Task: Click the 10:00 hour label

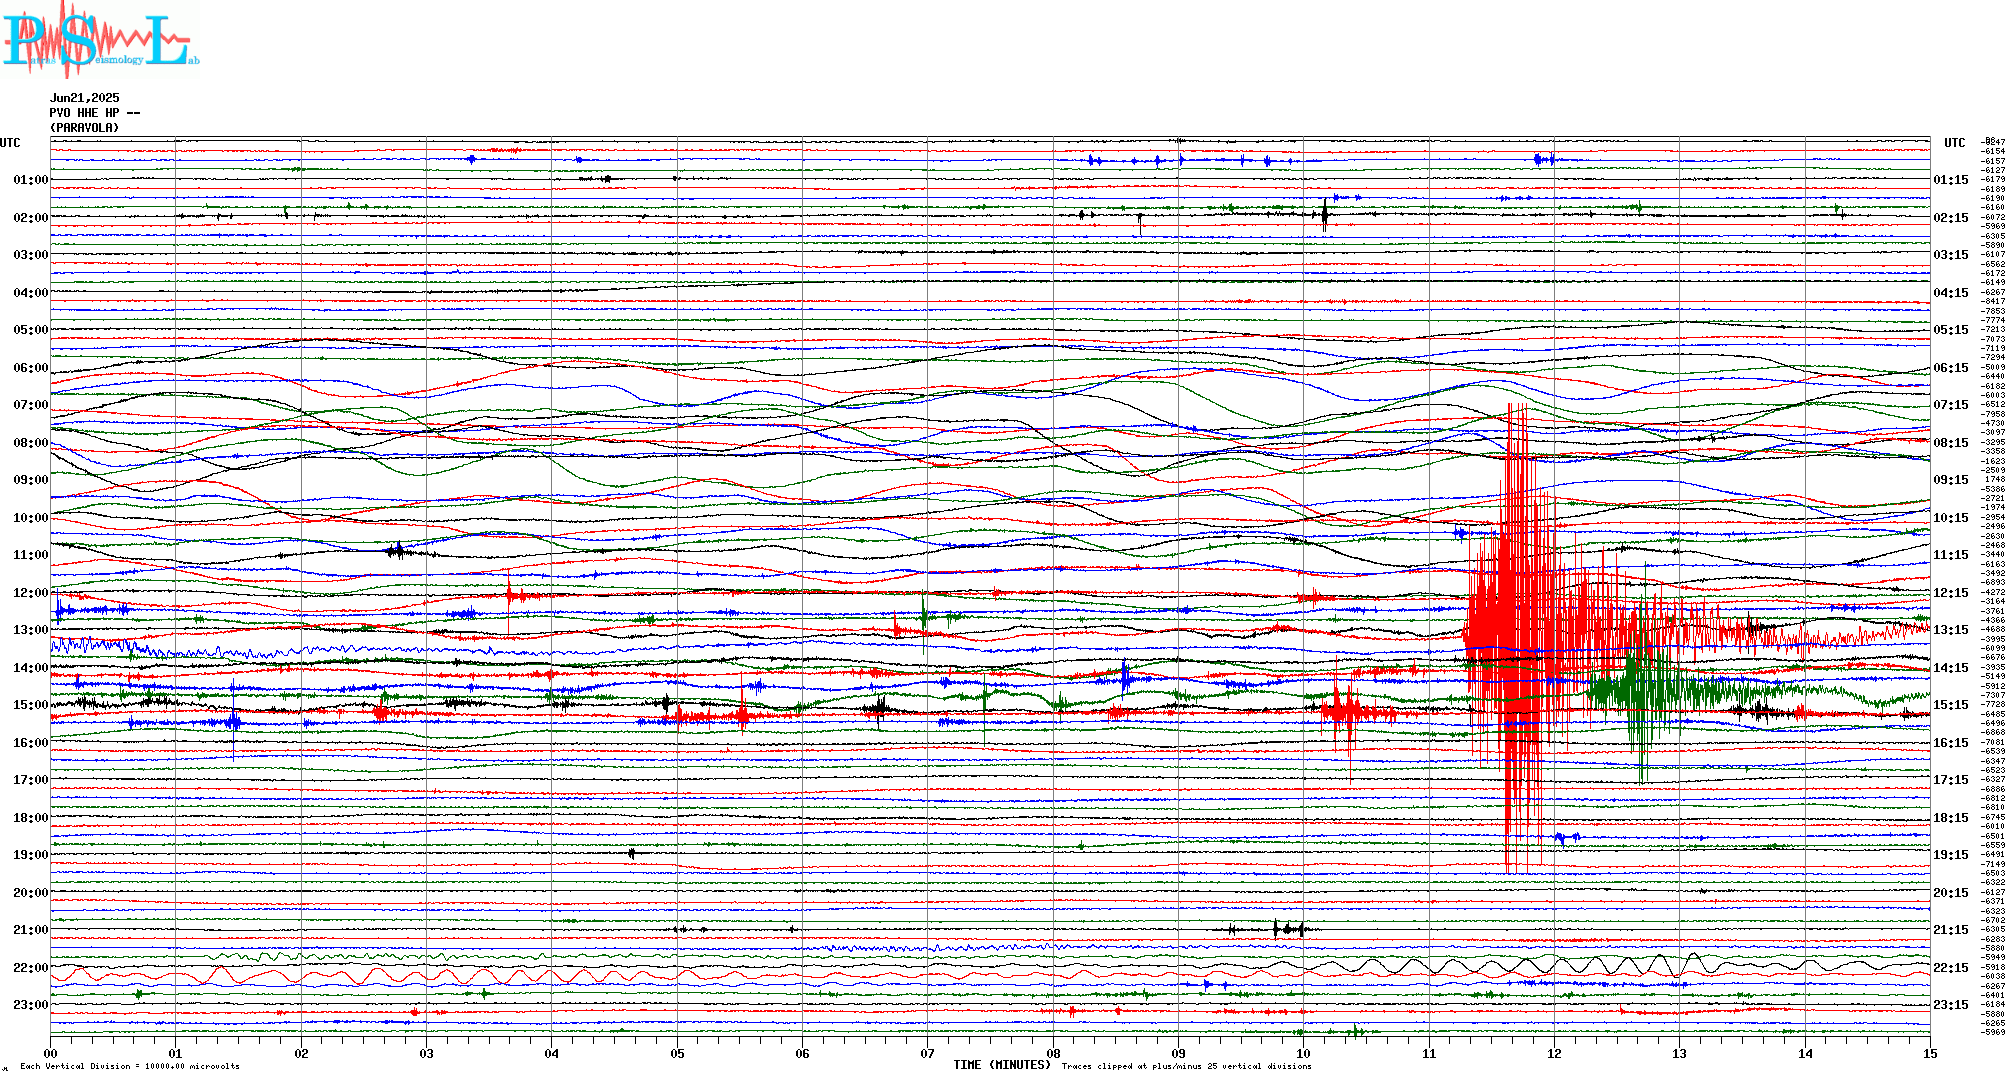Action: pos(31,518)
